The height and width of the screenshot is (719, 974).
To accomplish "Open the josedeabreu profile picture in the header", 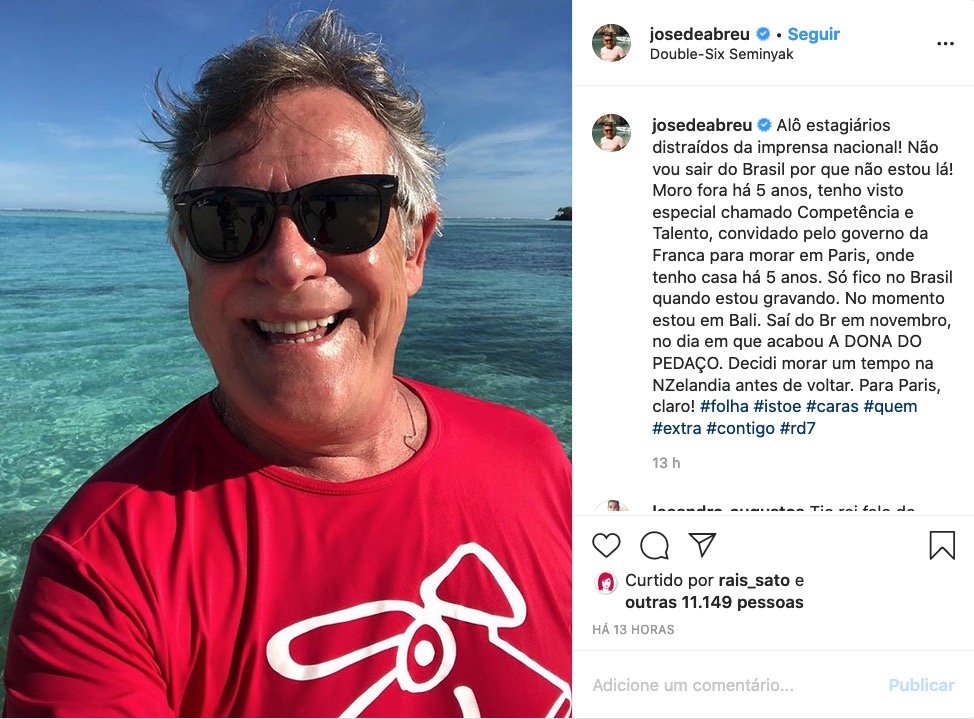I will pyautogui.click(x=611, y=43).
